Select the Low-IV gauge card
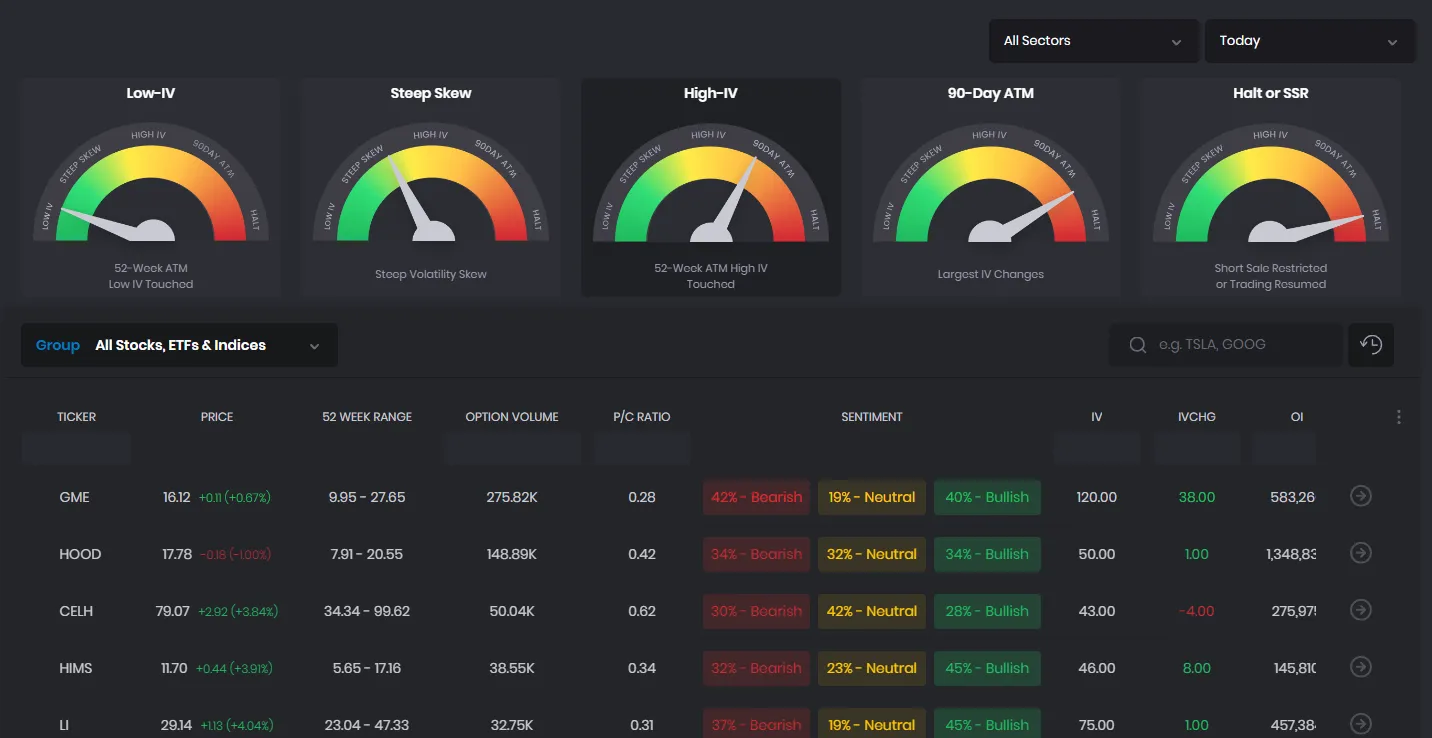Screen dimensions: 1432x738 click(151, 188)
